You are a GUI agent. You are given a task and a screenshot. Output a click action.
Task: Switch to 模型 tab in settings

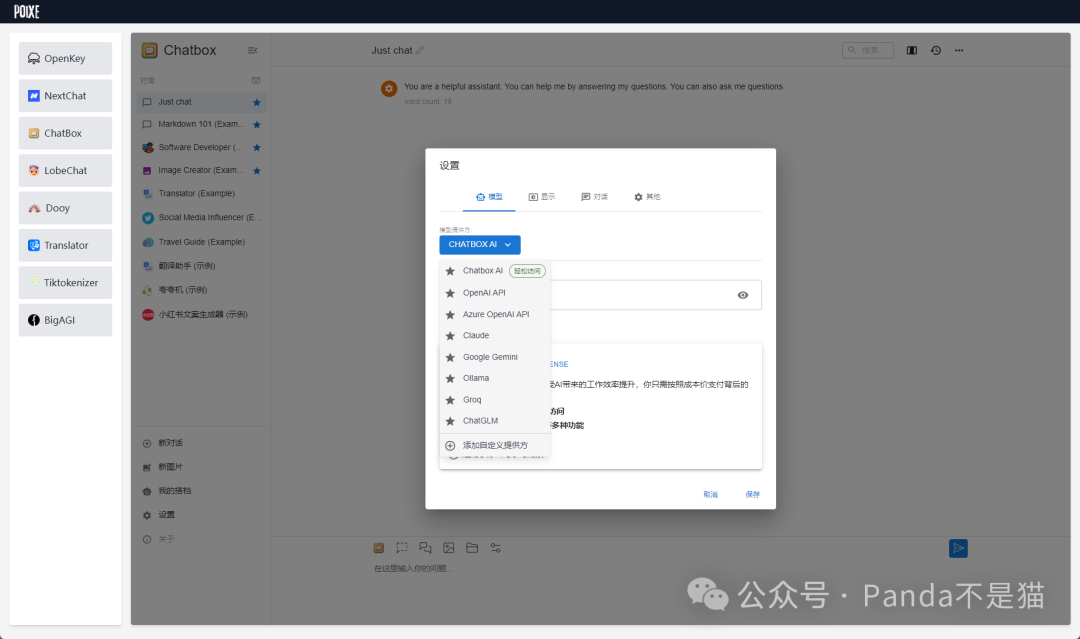click(x=489, y=197)
